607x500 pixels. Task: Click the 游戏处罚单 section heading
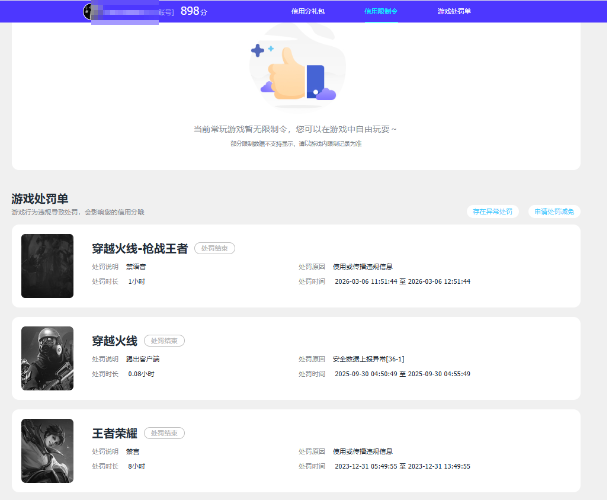[x=40, y=199]
